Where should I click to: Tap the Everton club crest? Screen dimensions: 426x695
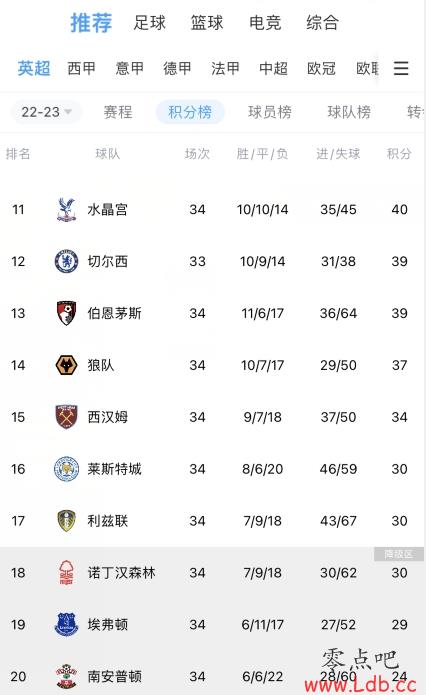66,625
